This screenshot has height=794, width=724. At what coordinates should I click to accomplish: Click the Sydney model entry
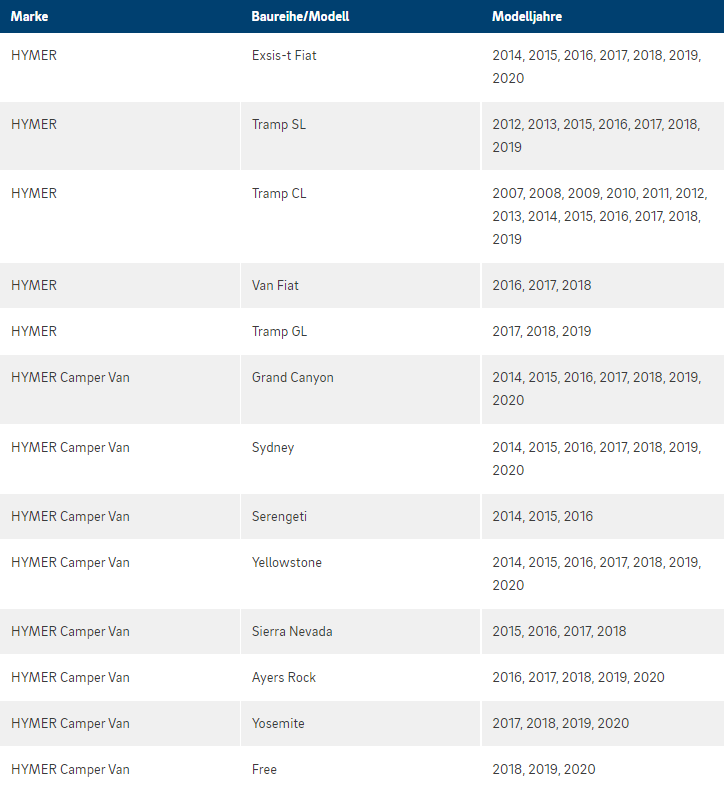coord(273,448)
